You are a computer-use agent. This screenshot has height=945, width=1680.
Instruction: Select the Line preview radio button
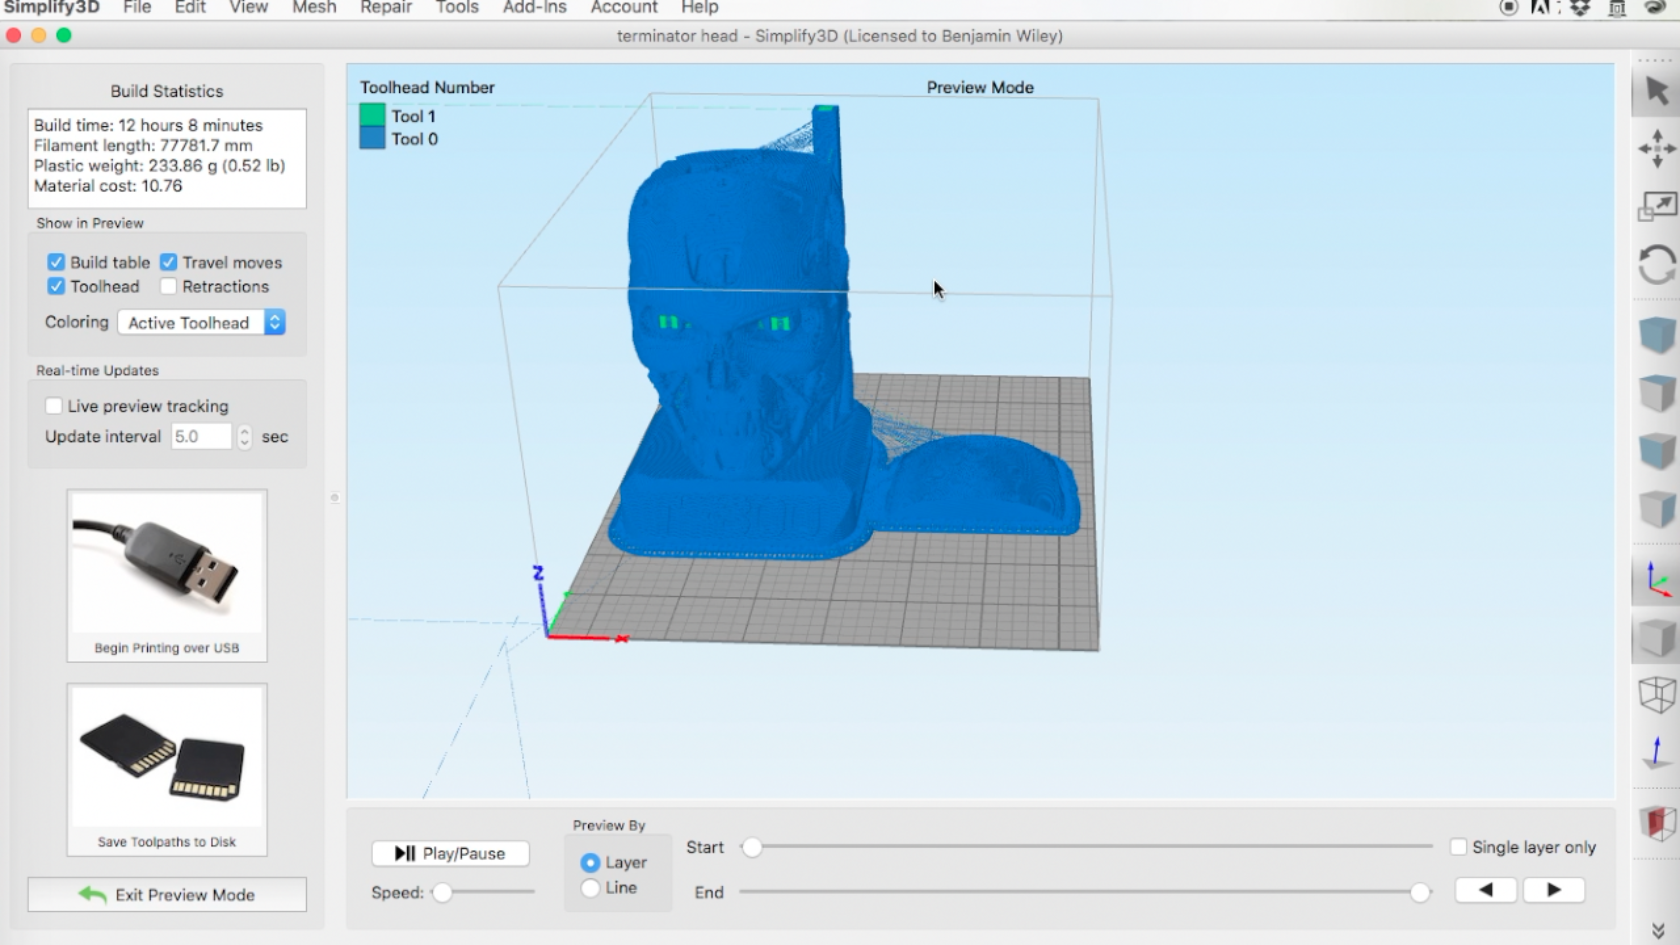pos(590,888)
